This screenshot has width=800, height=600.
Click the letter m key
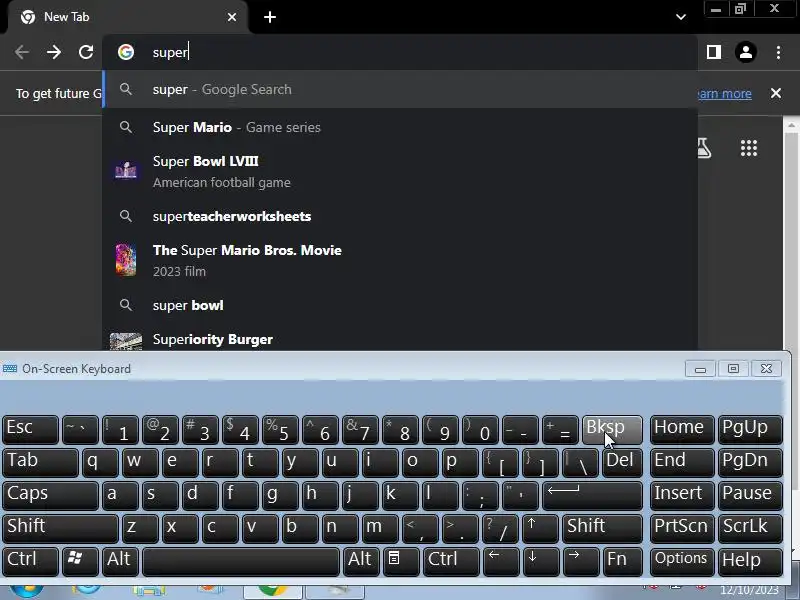(381, 529)
